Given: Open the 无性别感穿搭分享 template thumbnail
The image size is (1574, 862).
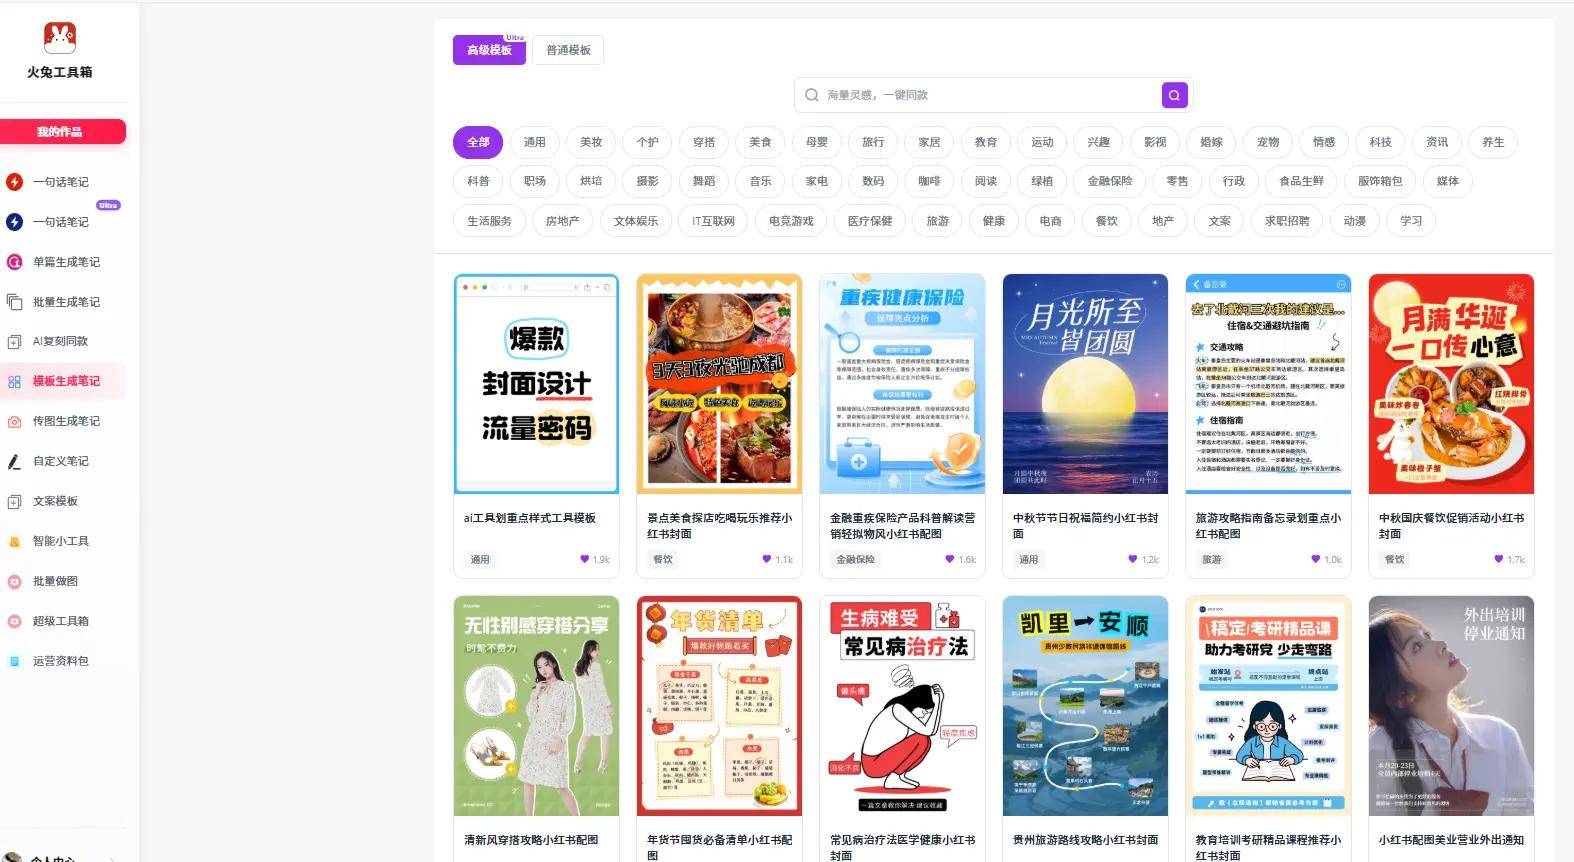Looking at the screenshot, I should tap(536, 706).
